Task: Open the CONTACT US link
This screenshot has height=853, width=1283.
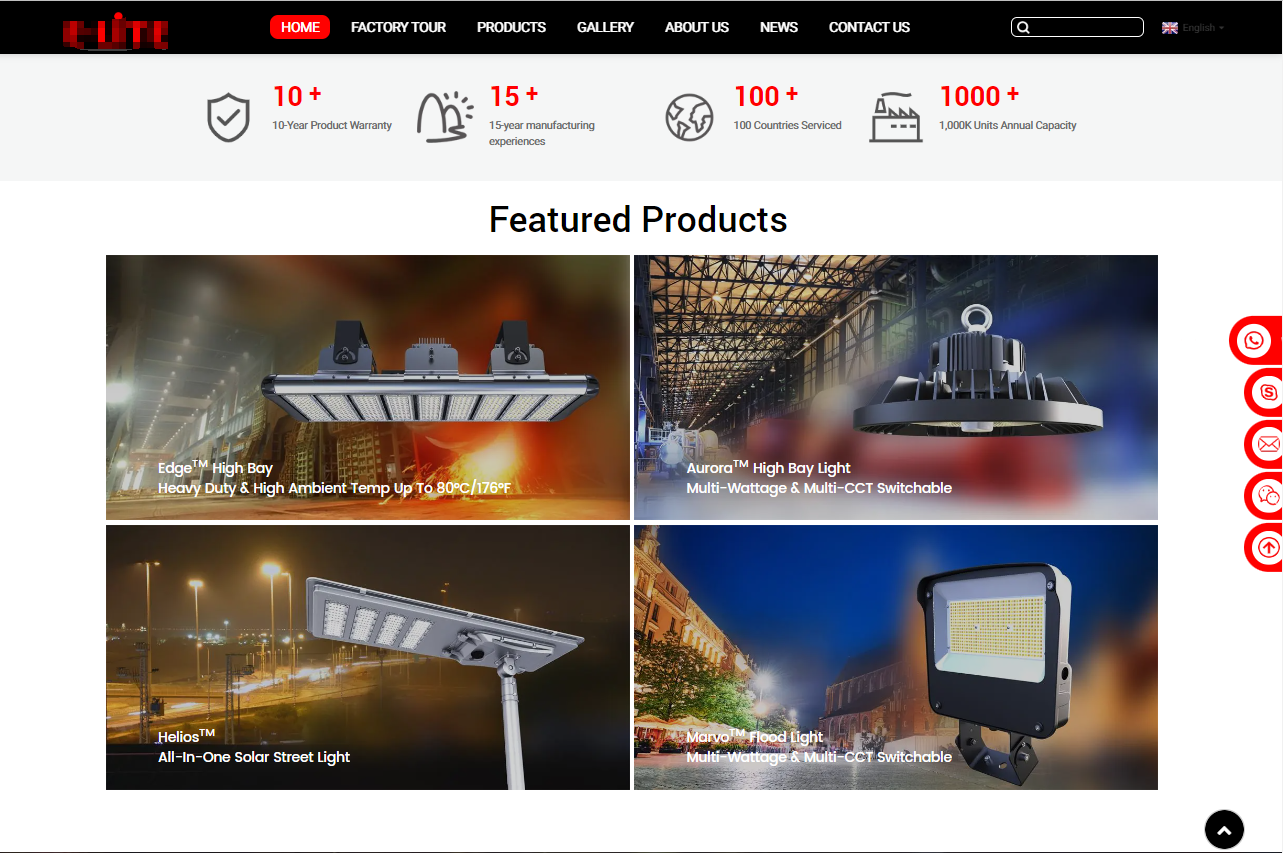Action: tap(869, 27)
